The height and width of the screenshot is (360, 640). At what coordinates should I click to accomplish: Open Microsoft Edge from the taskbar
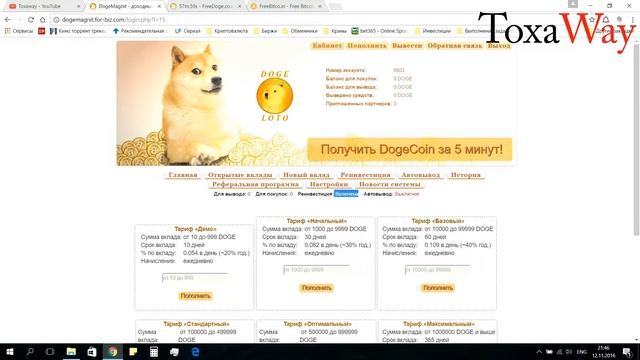point(196,352)
